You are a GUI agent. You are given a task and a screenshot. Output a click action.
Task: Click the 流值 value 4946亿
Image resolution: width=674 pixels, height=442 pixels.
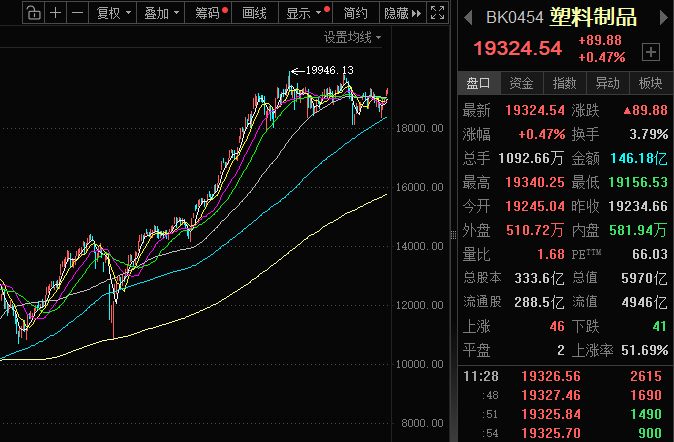pyautogui.click(x=645, y=302)
